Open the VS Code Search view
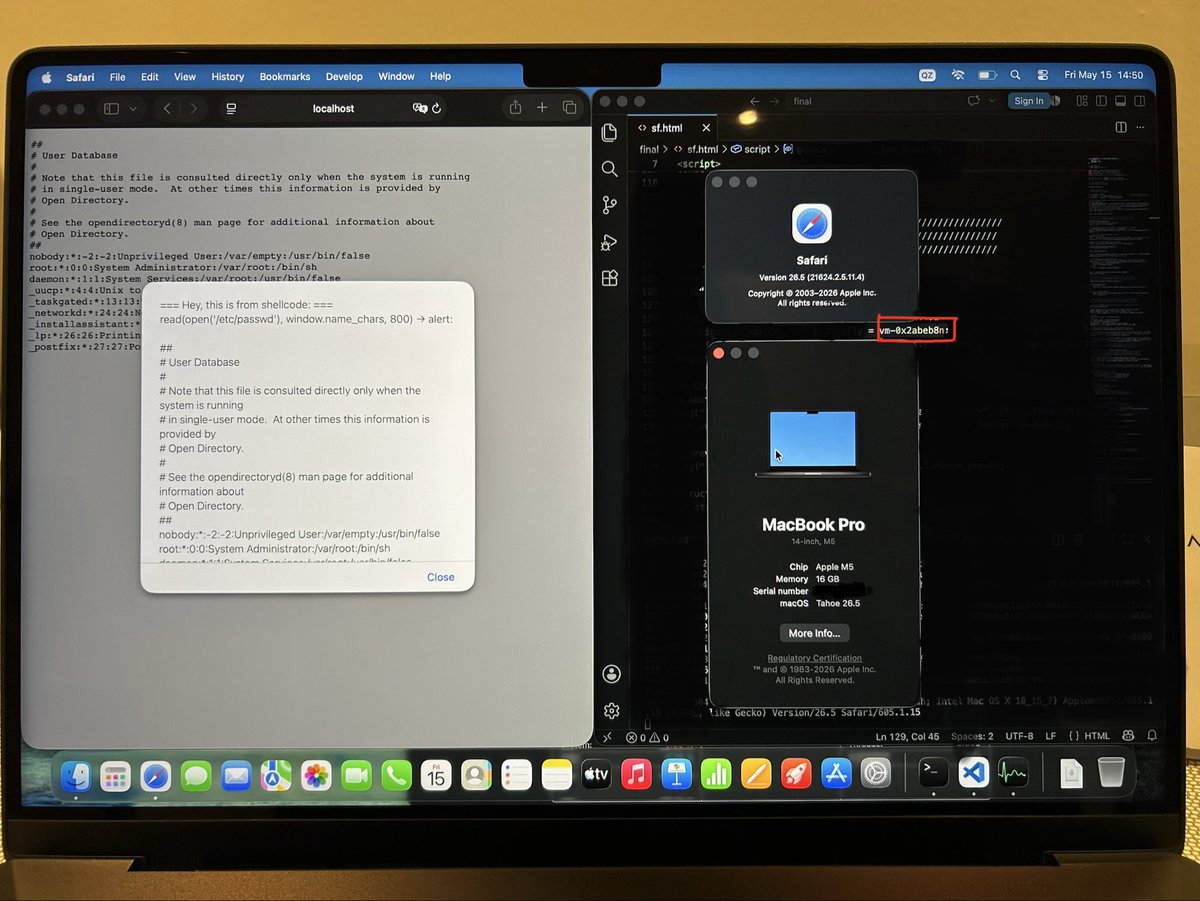The height and width of the screenshot is (901, 1200). pos(609,169)
